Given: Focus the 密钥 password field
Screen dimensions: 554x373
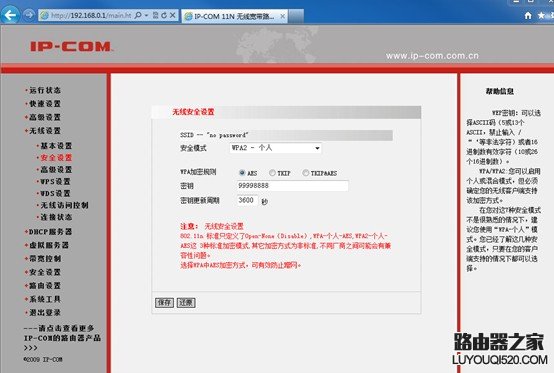Looking at the screenshot, I should 293,186.
